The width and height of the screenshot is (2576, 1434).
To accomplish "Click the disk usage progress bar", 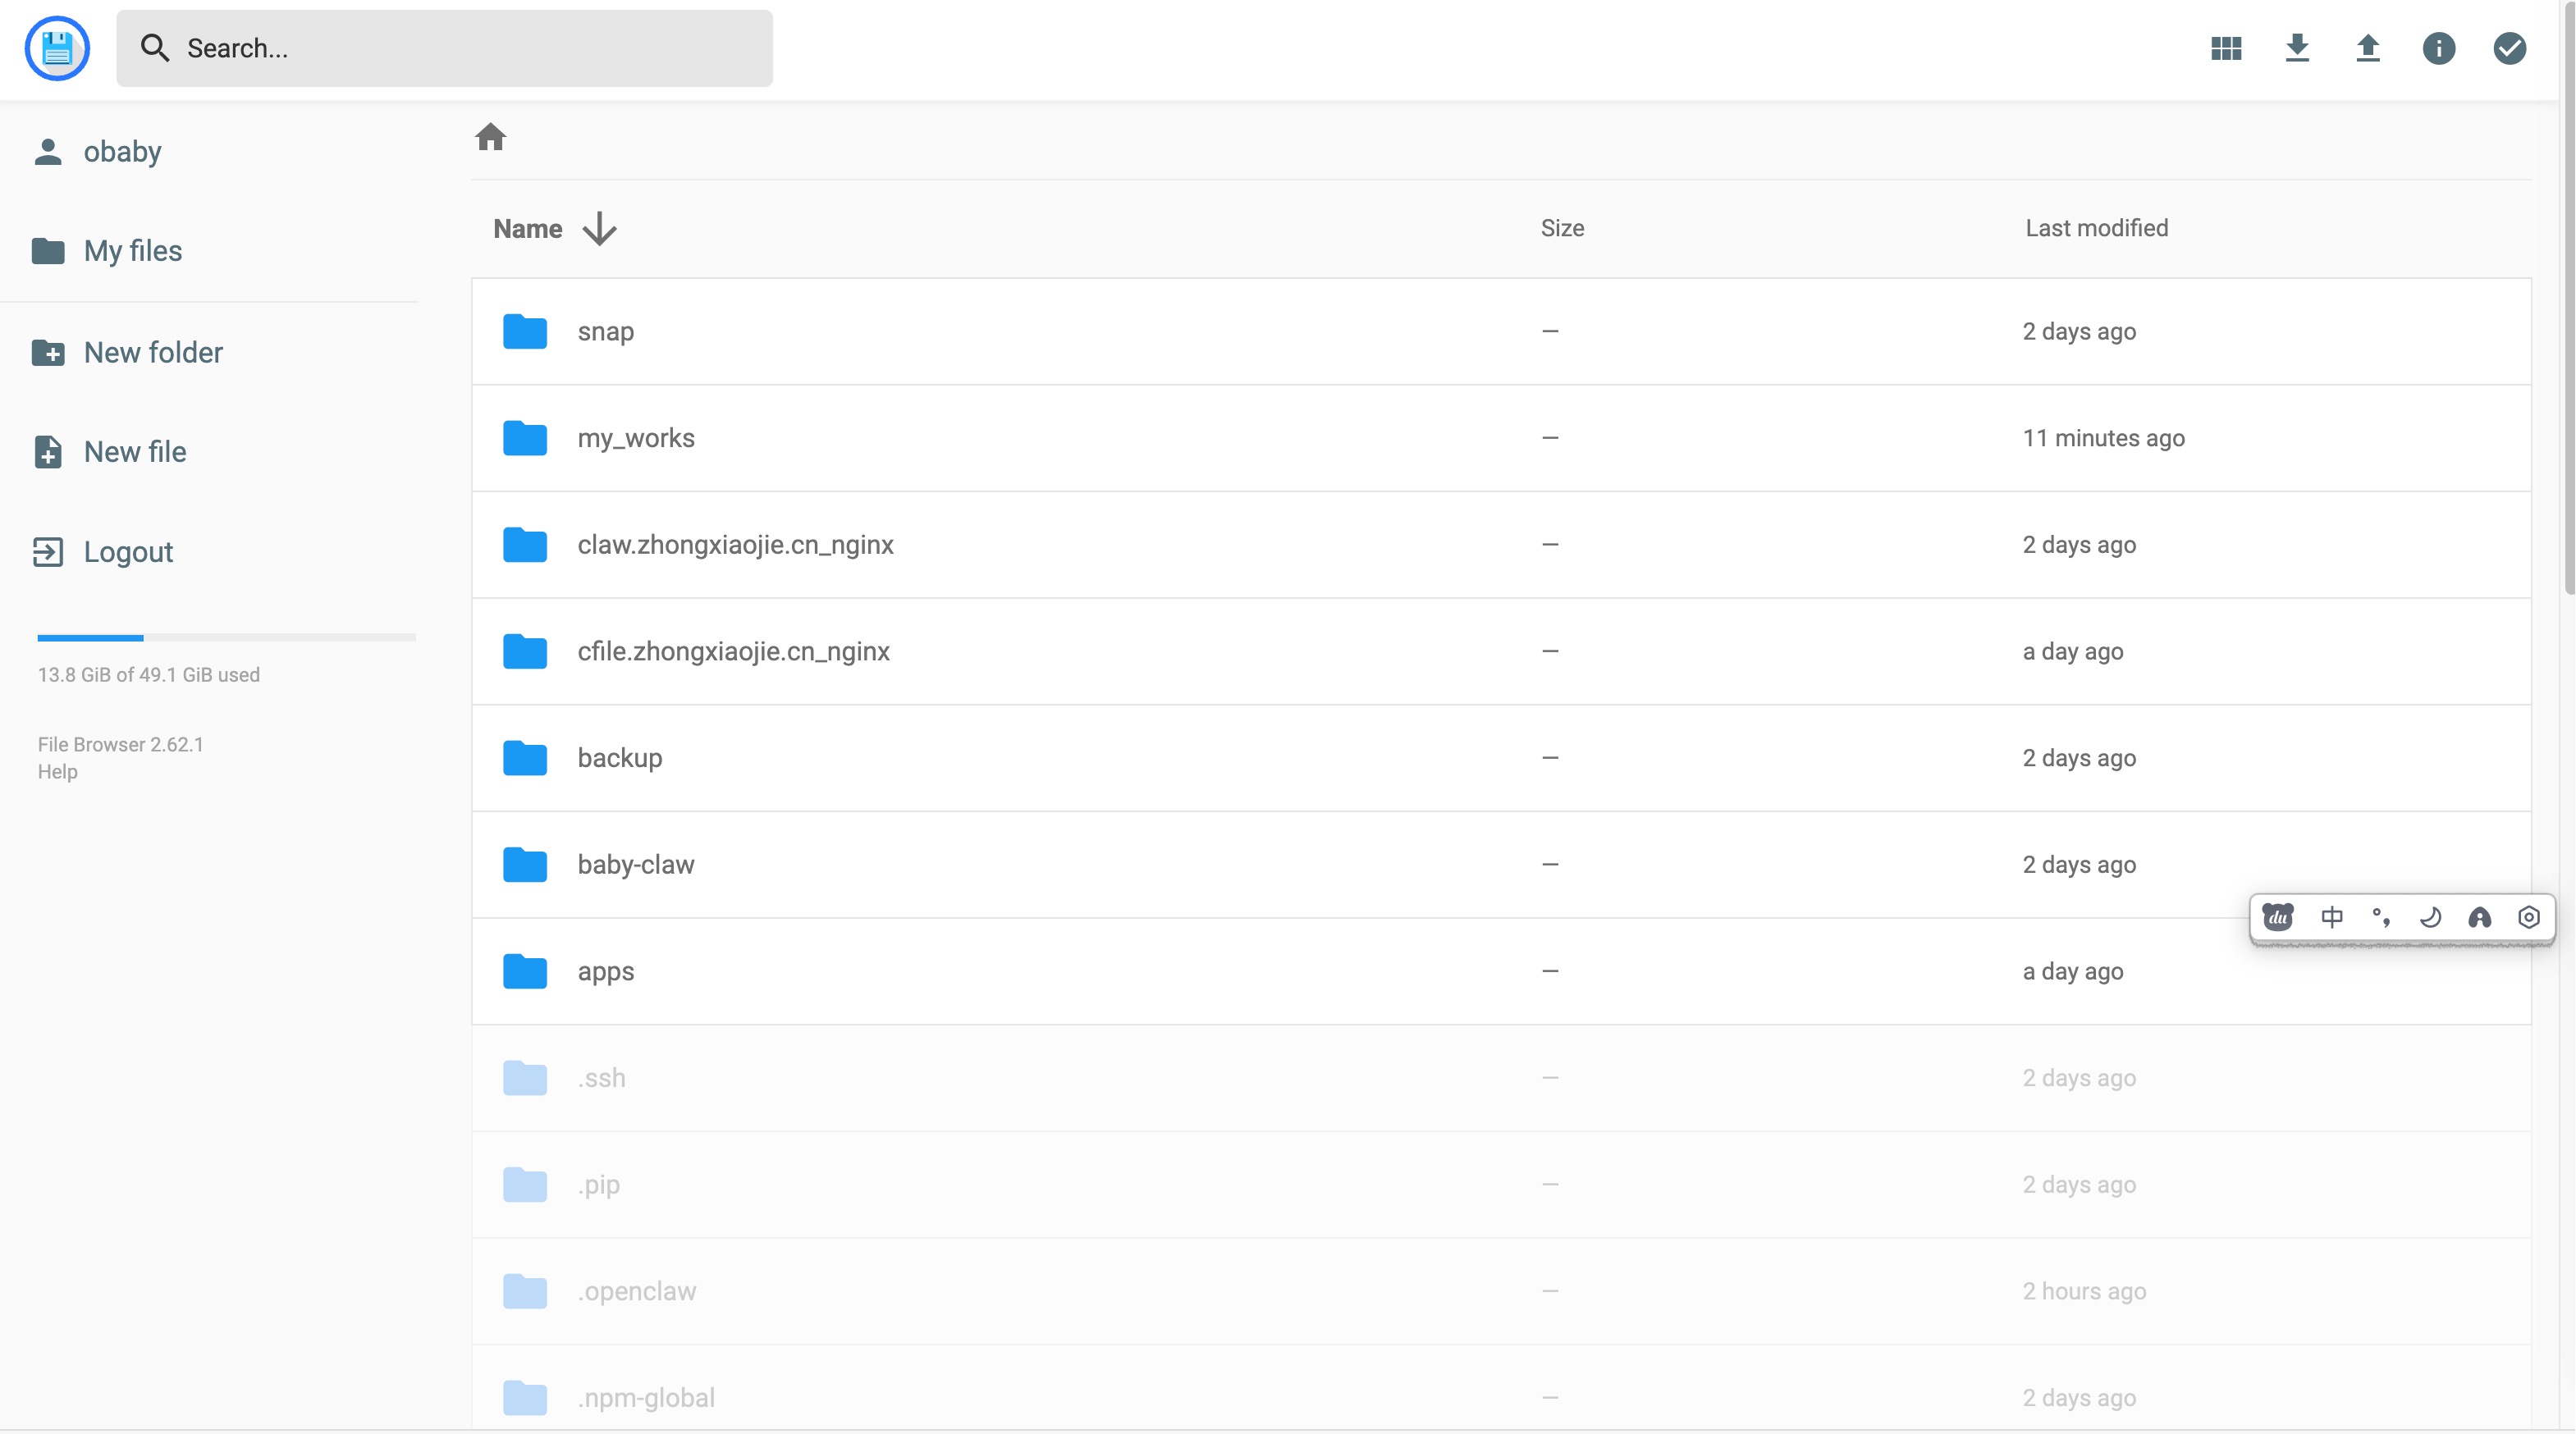I will [x=226, y=637].
